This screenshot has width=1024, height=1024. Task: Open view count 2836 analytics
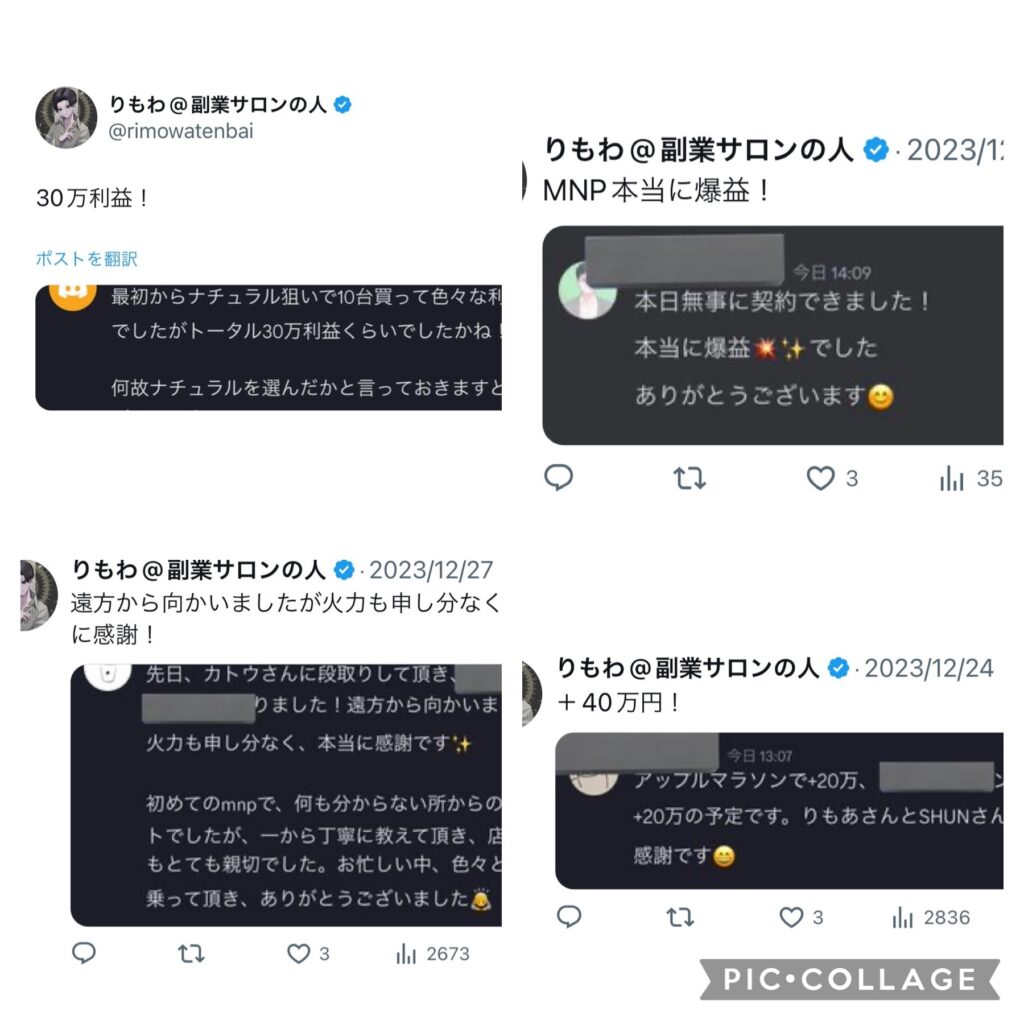[931, 918]
